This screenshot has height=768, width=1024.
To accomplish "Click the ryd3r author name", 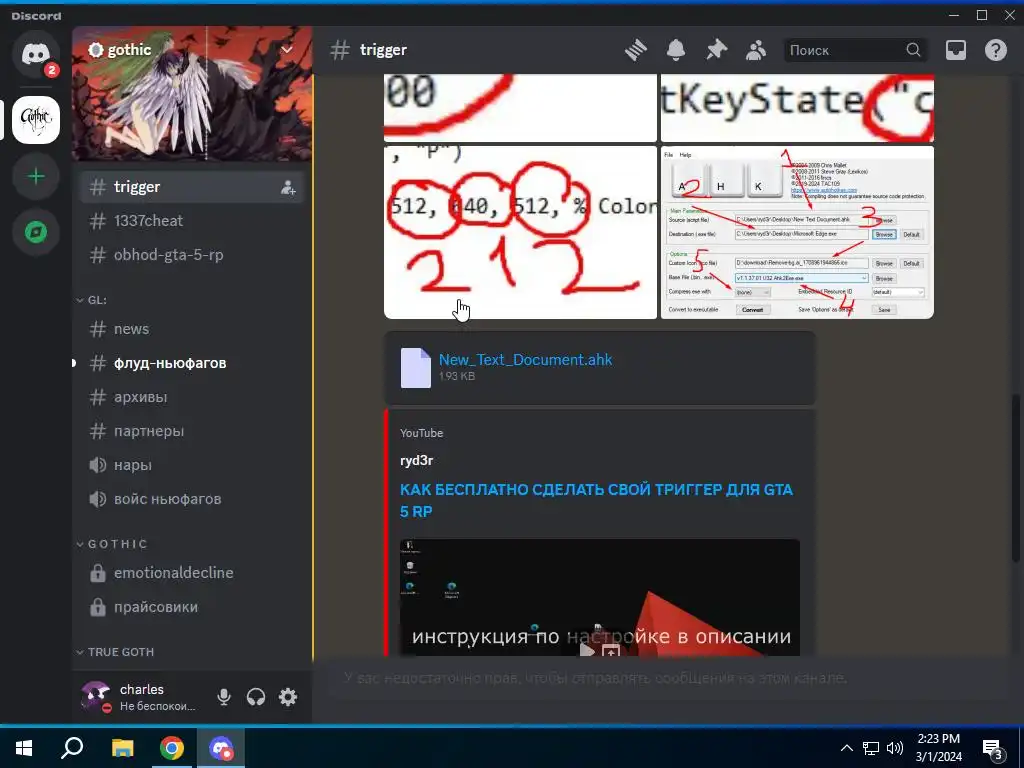I will [416, 460].
